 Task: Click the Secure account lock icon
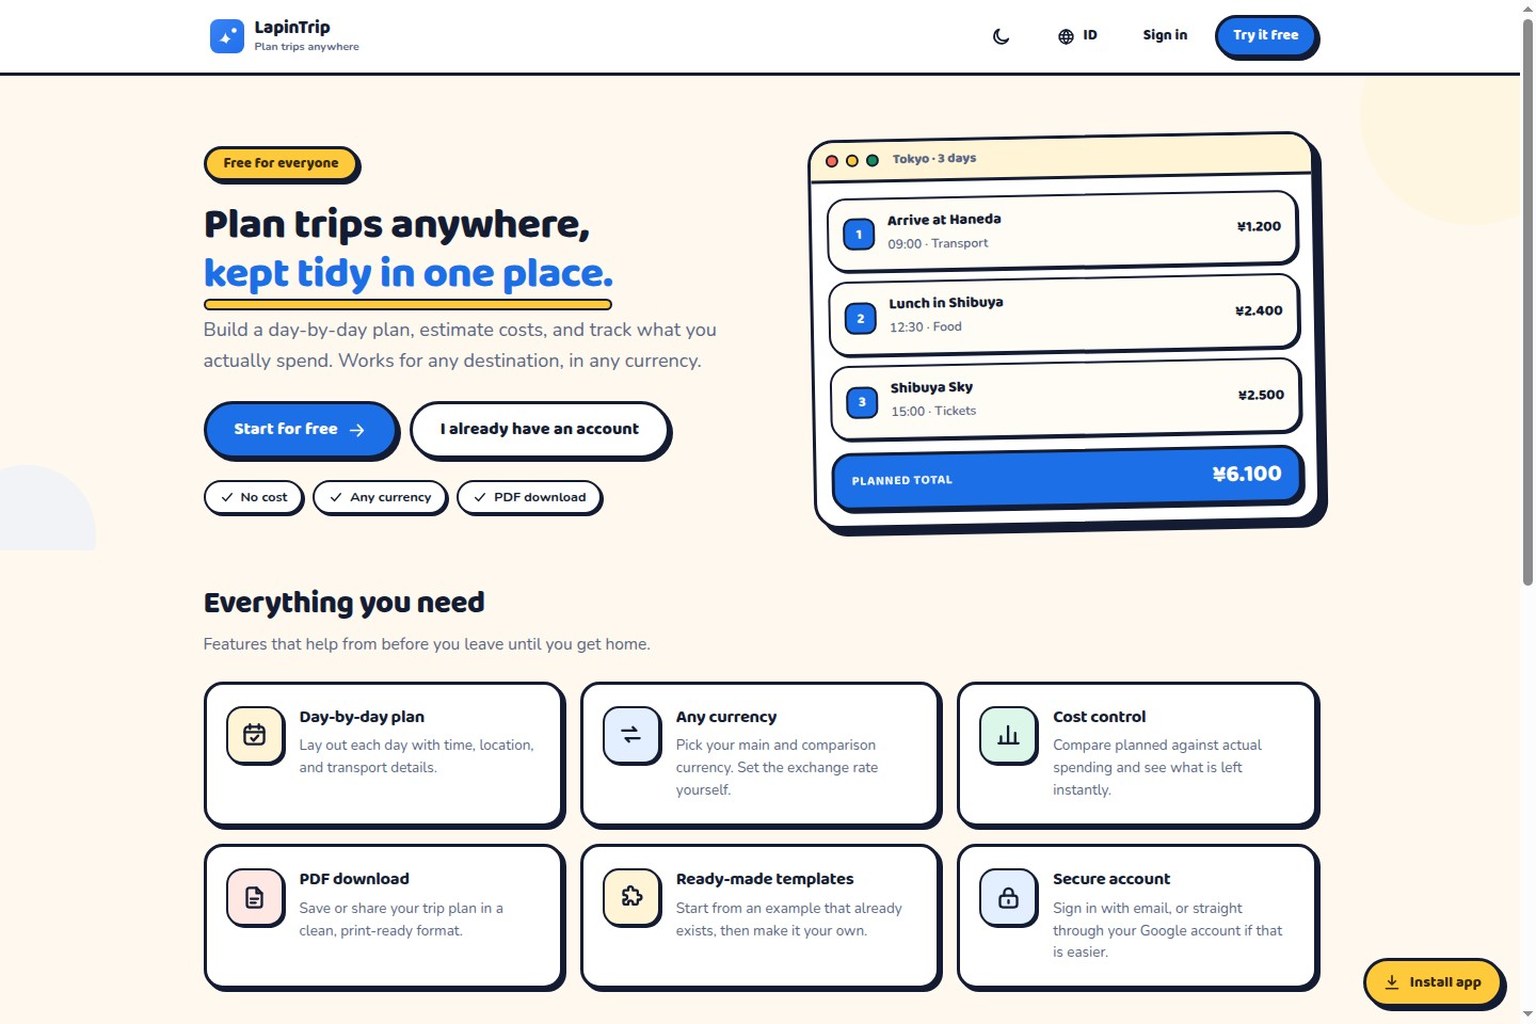point(1008,897)
